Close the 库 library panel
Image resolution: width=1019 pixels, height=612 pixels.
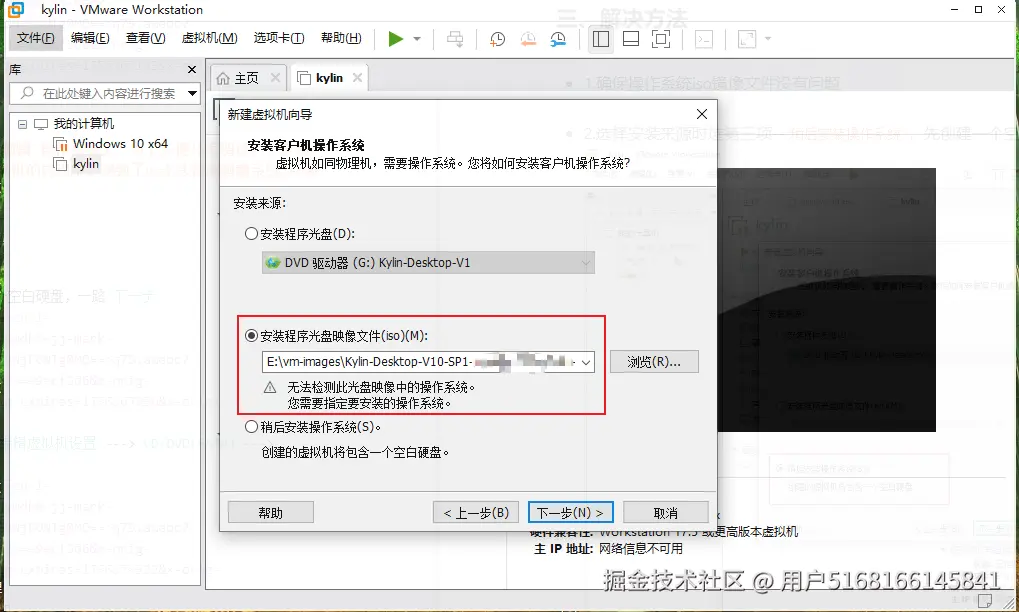pyautogui.click(x=192, y=70)
